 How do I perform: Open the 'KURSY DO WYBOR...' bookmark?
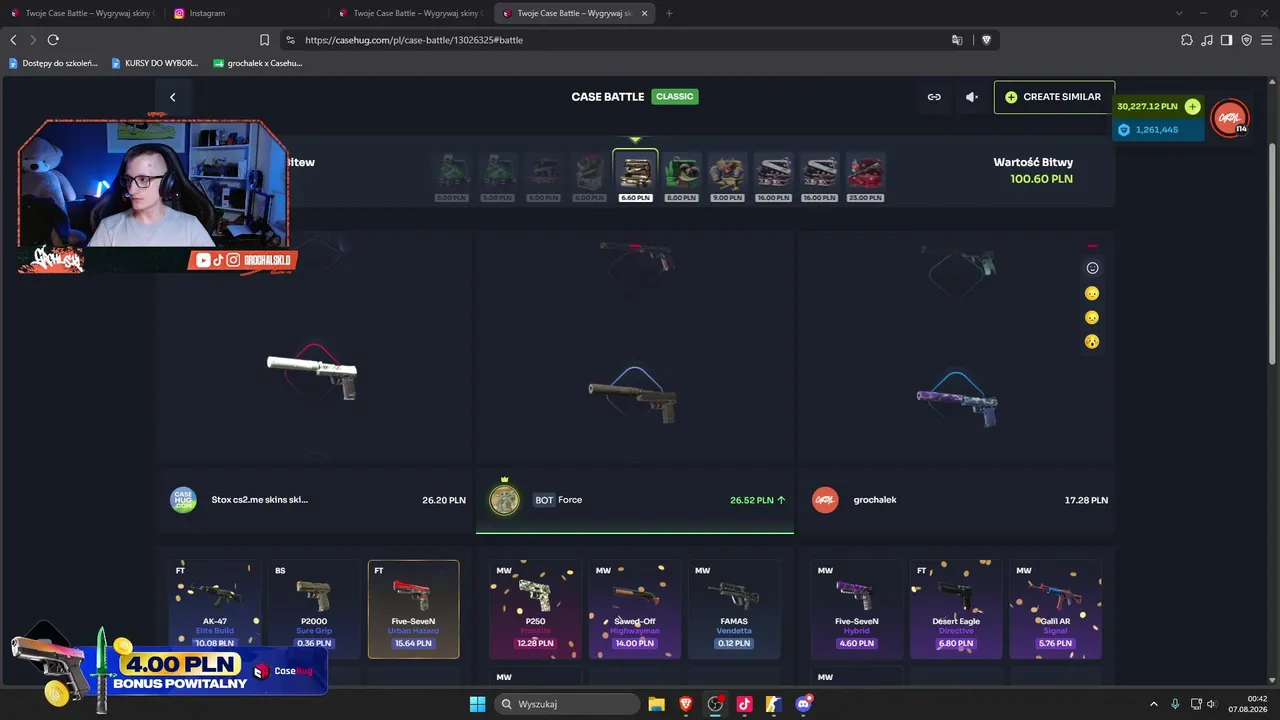(x=155, y=63)
